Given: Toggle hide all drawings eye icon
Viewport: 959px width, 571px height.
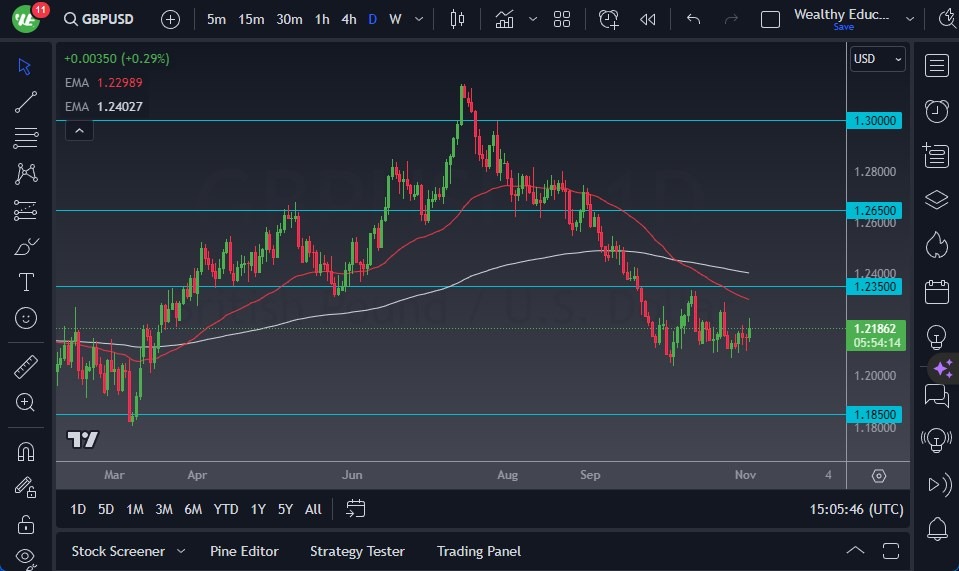Looking at the screenshot, I should [26, 556].
